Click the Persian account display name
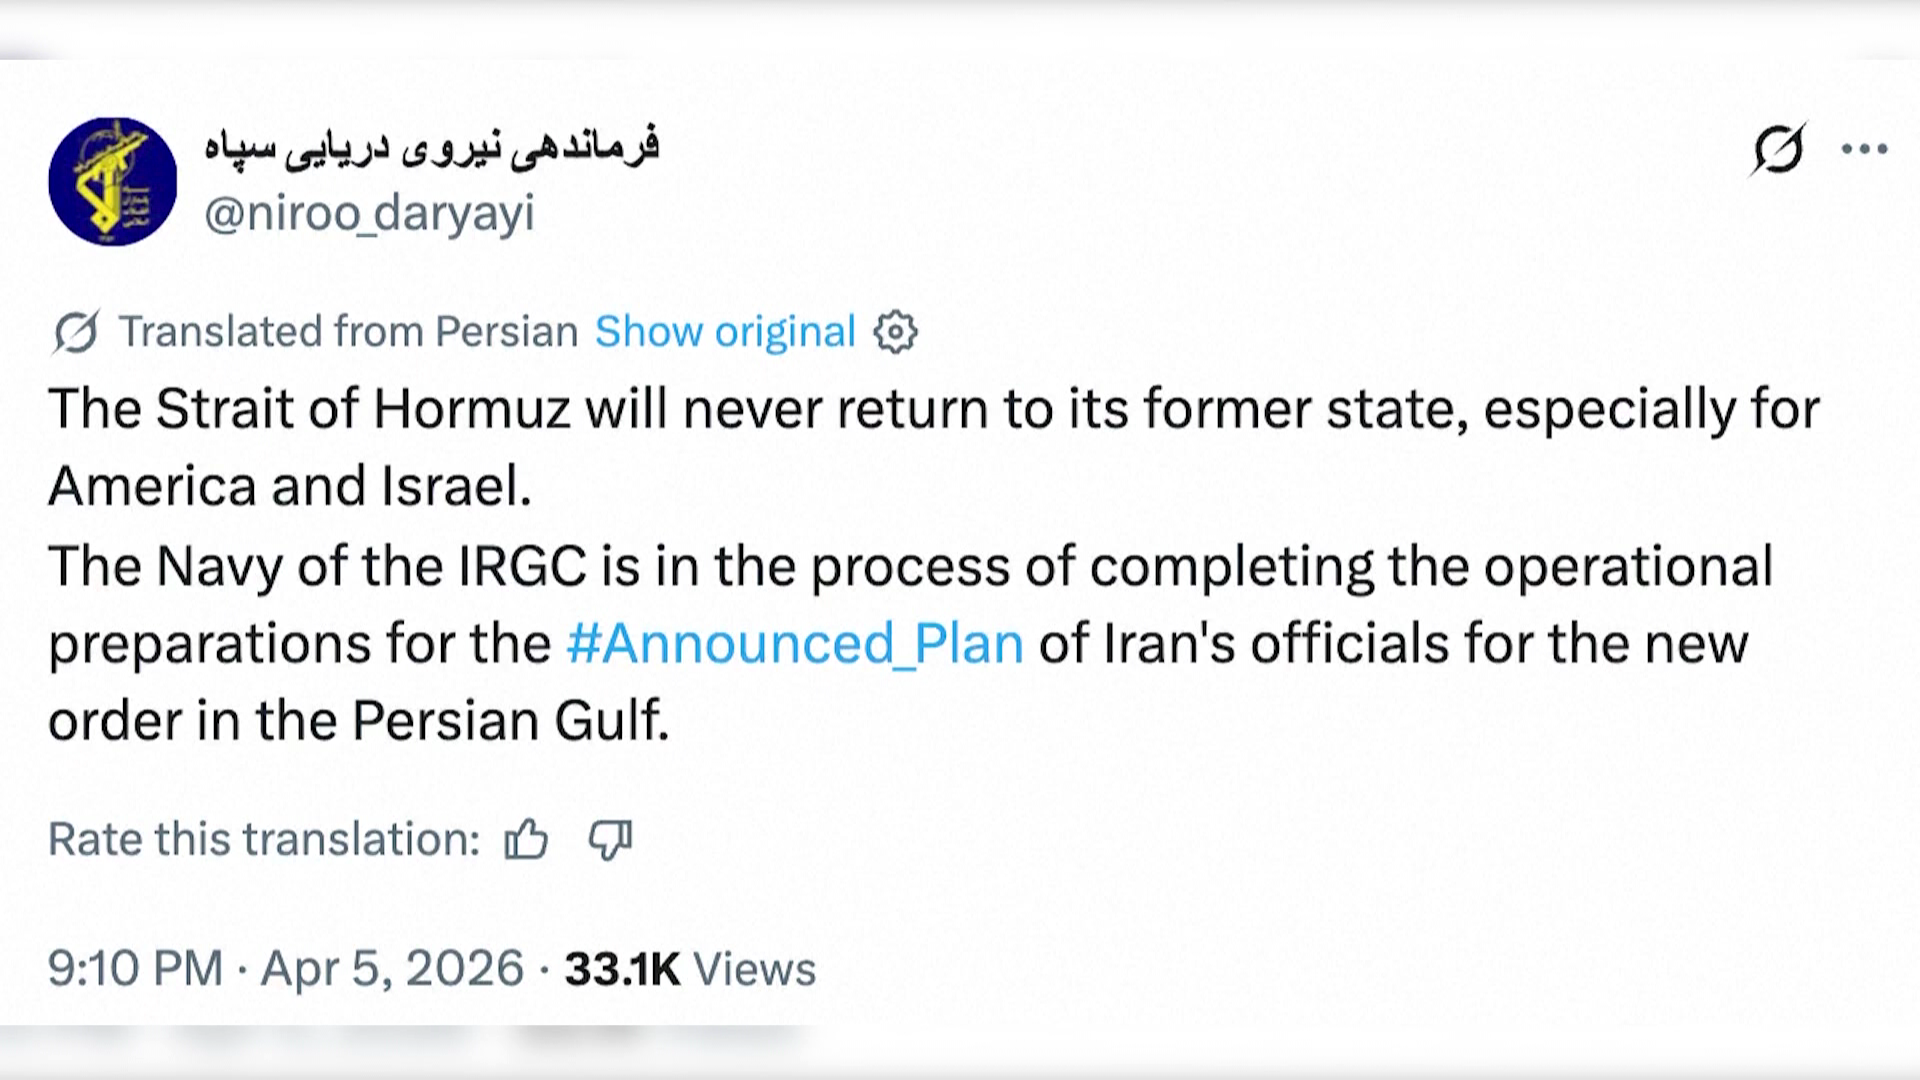This screenshot has width=1920, height=1080. coord(432,148)
